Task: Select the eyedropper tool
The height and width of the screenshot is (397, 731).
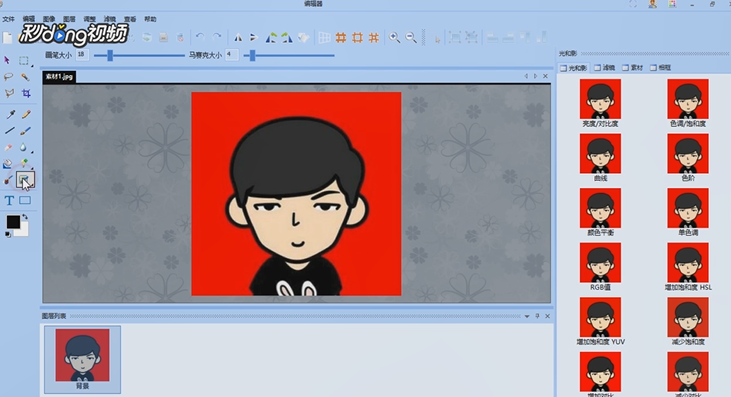Action: click(10, 114)
